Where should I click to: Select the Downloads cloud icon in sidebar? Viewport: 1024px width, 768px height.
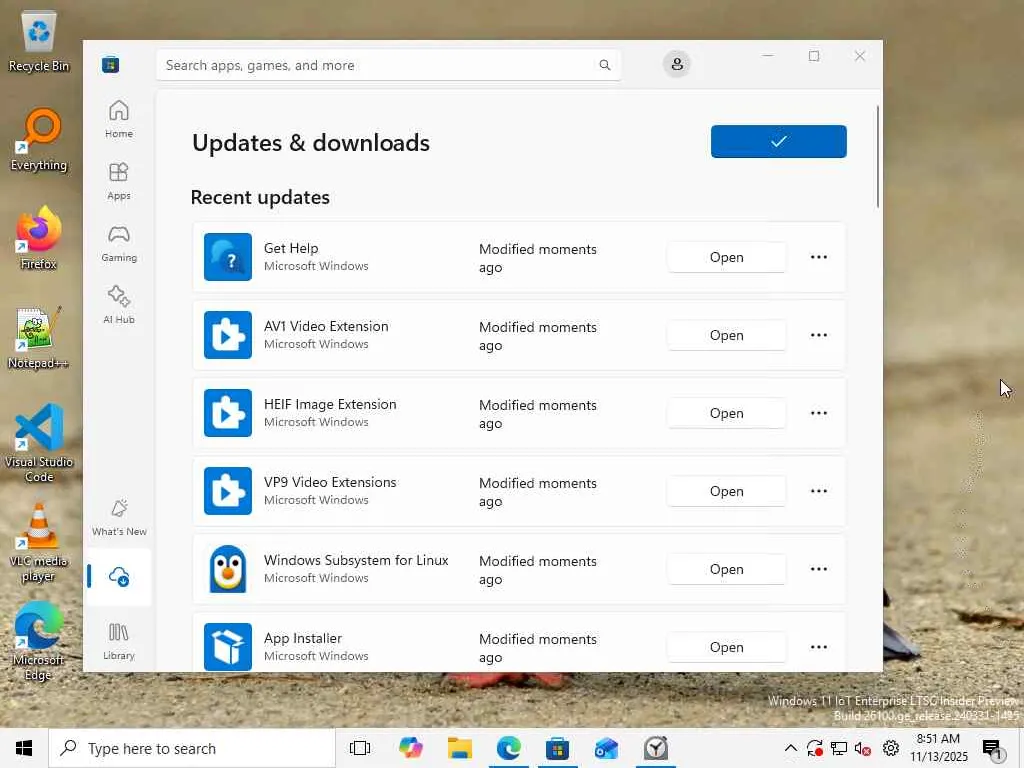[119, 577]
